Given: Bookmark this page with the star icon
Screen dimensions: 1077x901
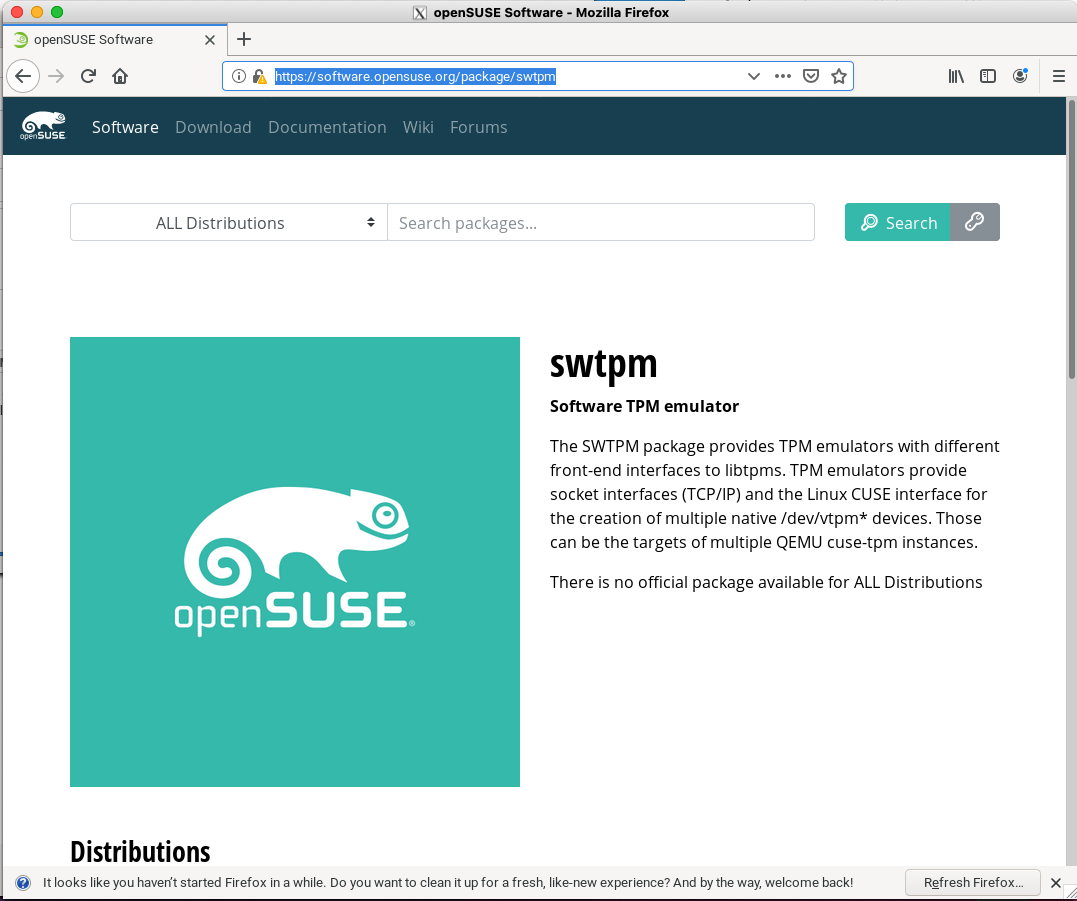Looking at the screenshot, I should point(839,76).
